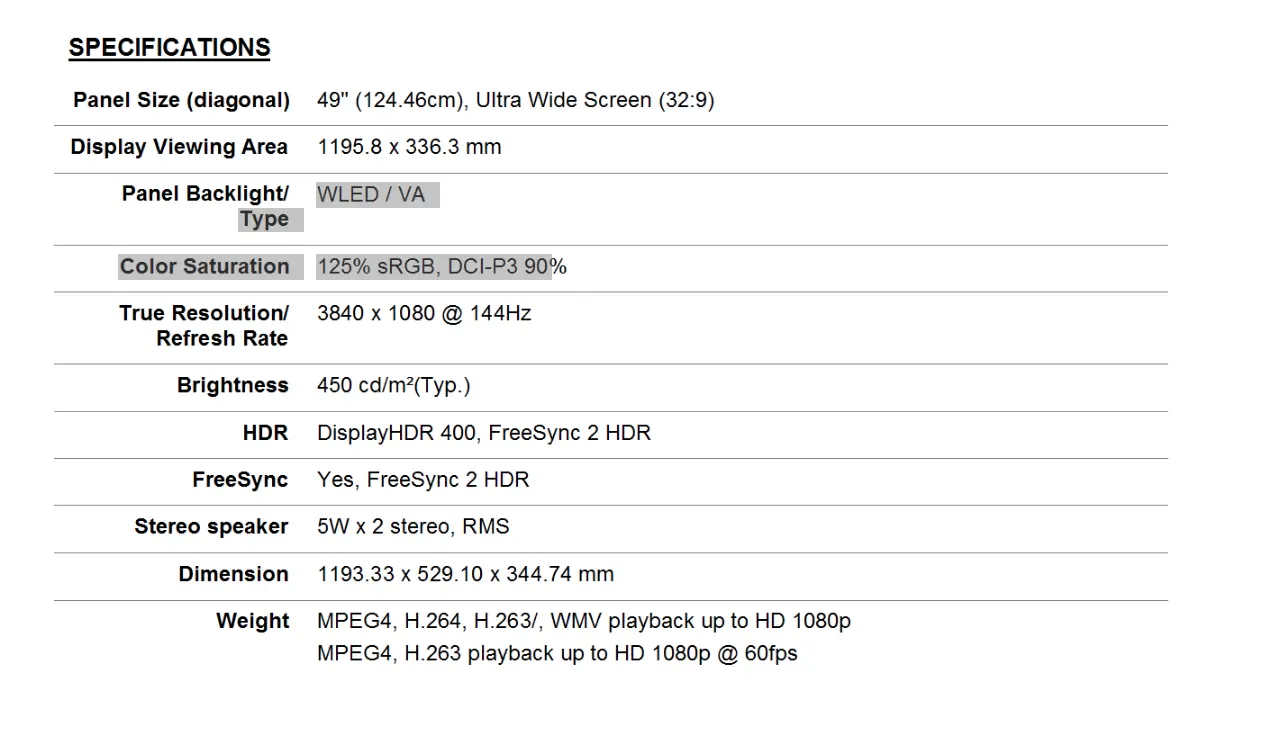Click the highlighted Color Saturation label
The height and width of the screenshot is (738, 1270).
click(x=204, y=266)
